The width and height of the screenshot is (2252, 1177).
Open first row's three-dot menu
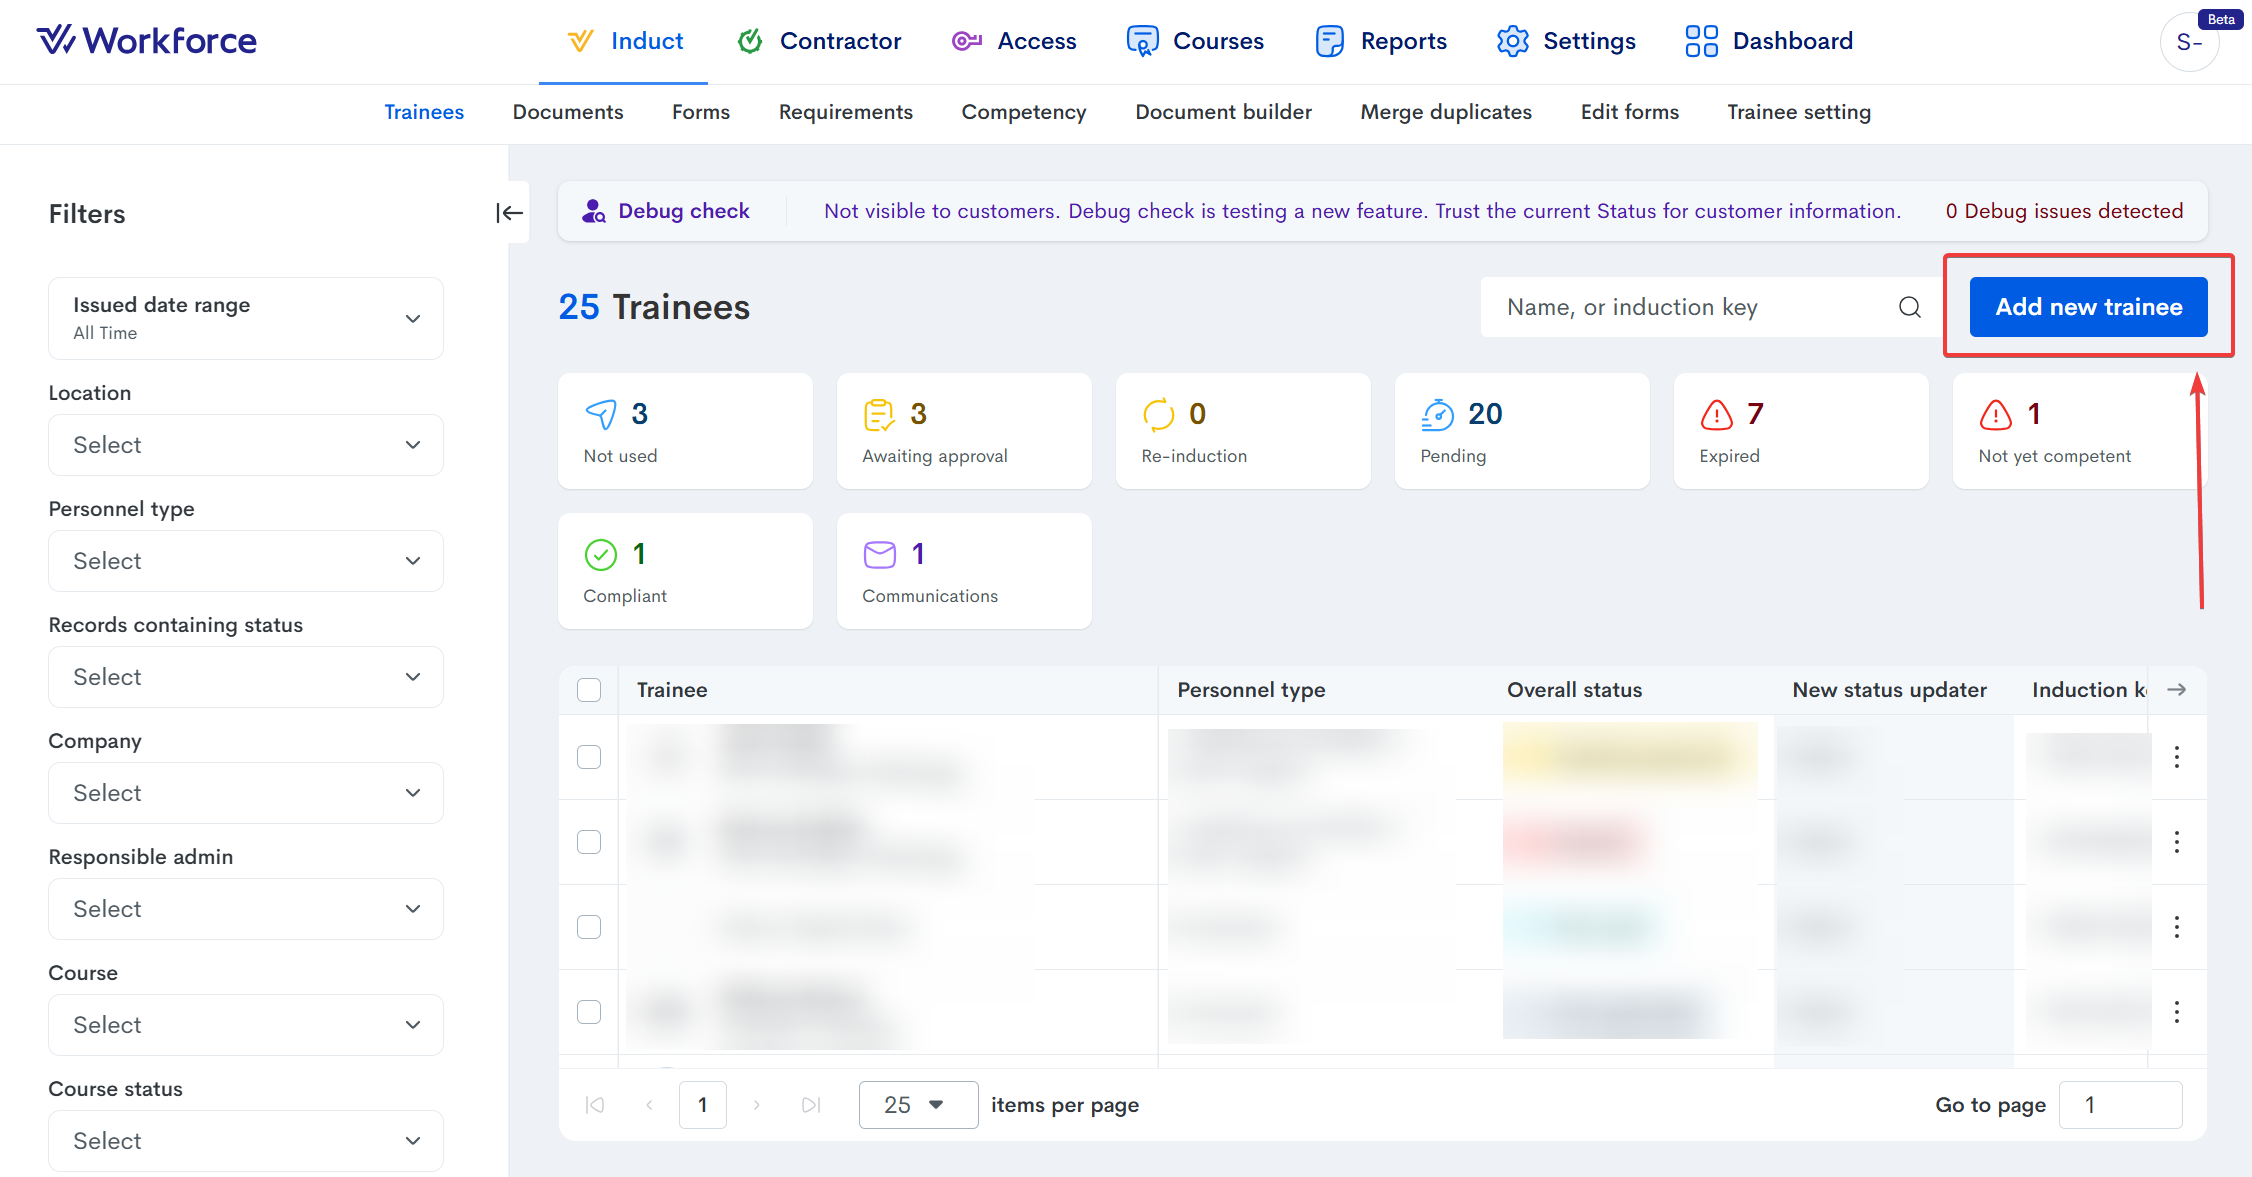coord(2176,757)
